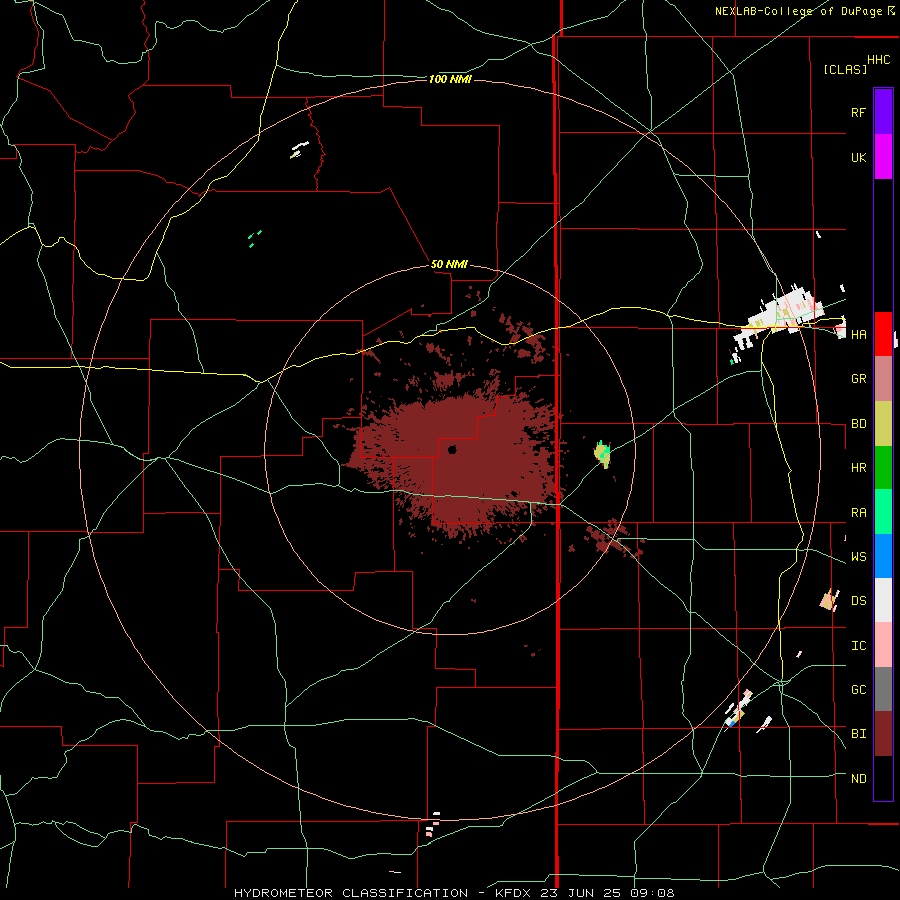Click the "IC" legend label
Screen dimensions: 900x900
click(x=858, y=646)
